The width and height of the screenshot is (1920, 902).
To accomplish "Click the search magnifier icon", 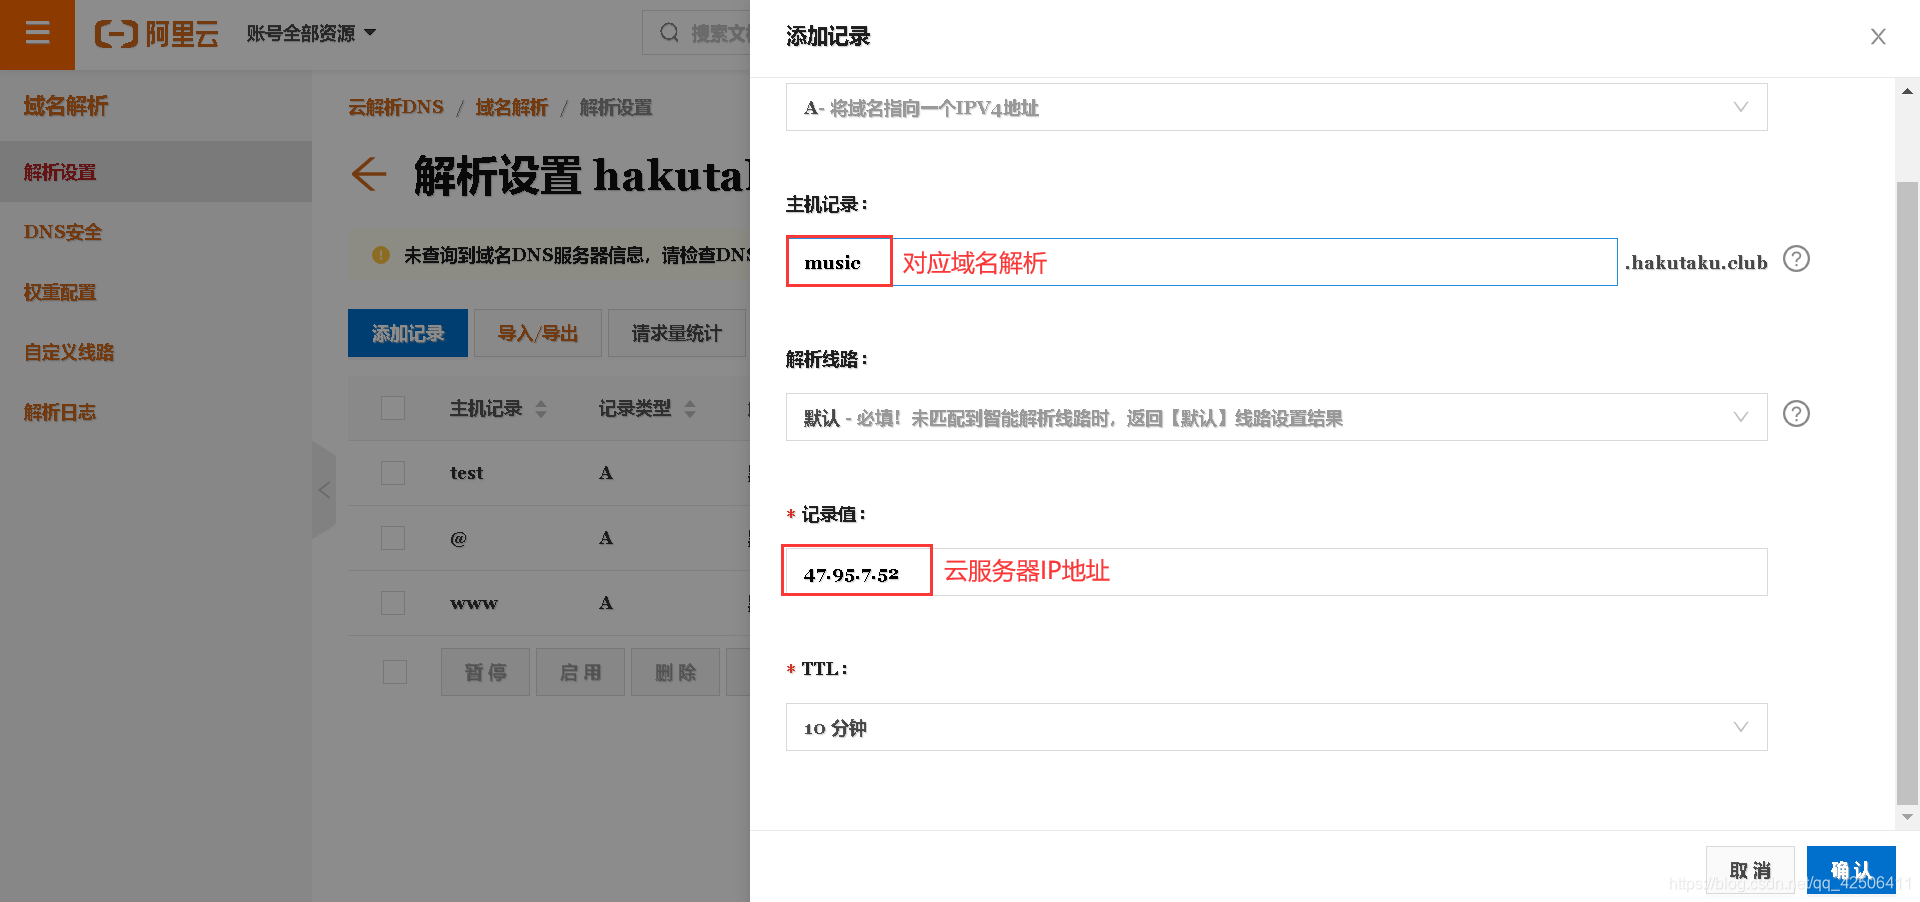I will point(669,33).
